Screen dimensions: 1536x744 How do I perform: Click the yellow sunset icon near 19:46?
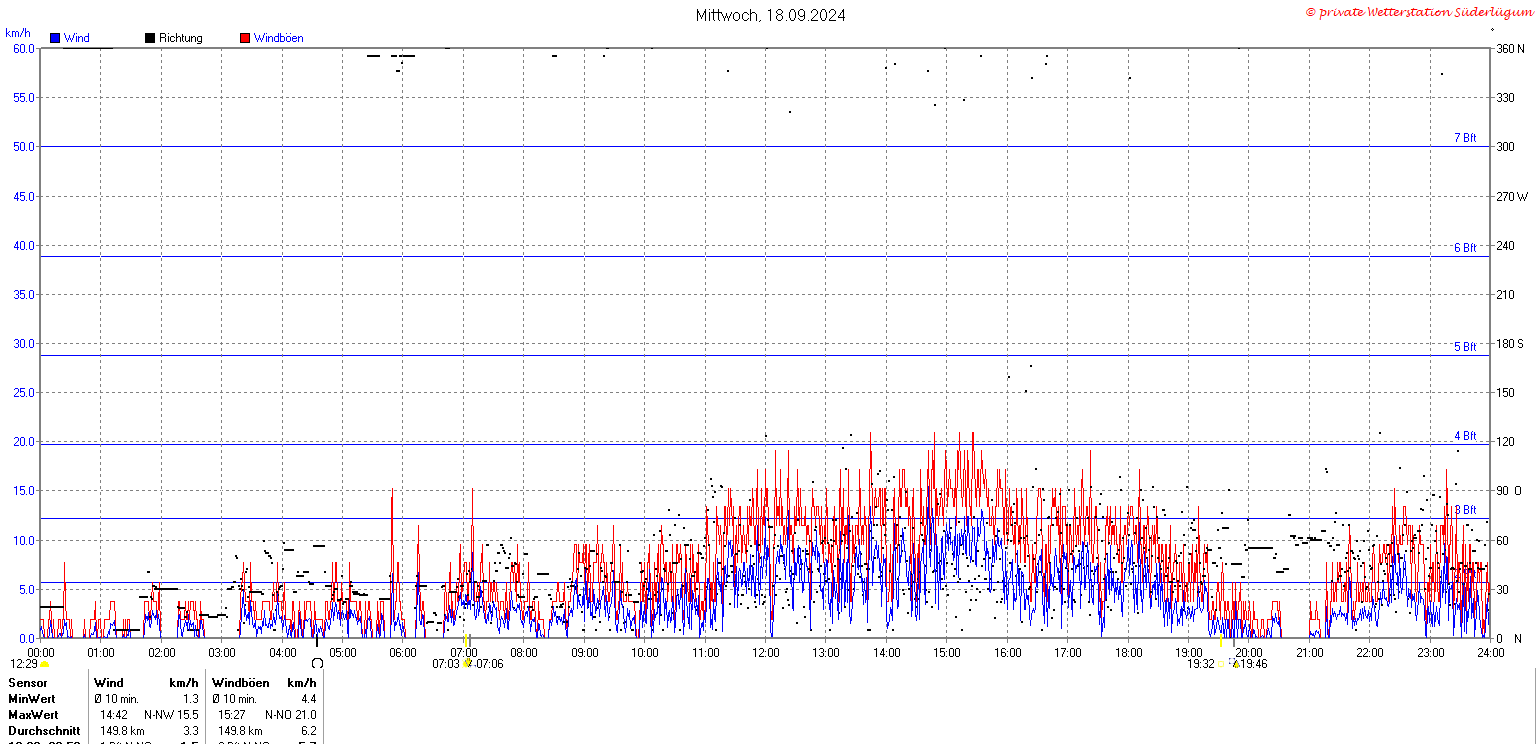1236,663
